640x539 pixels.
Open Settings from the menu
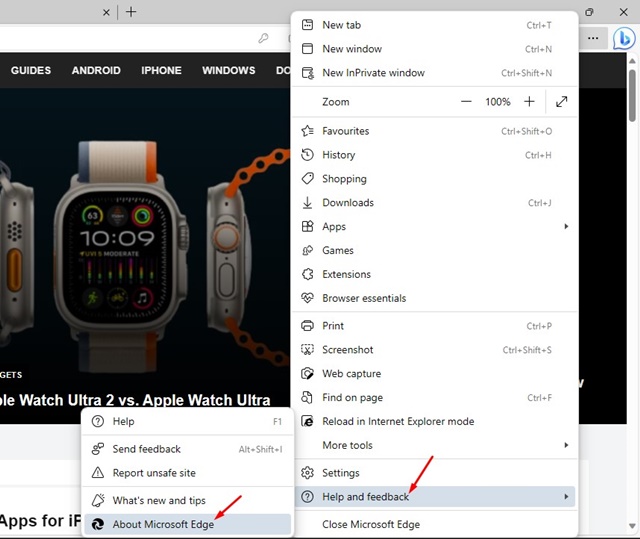click(x=435, y=473)
